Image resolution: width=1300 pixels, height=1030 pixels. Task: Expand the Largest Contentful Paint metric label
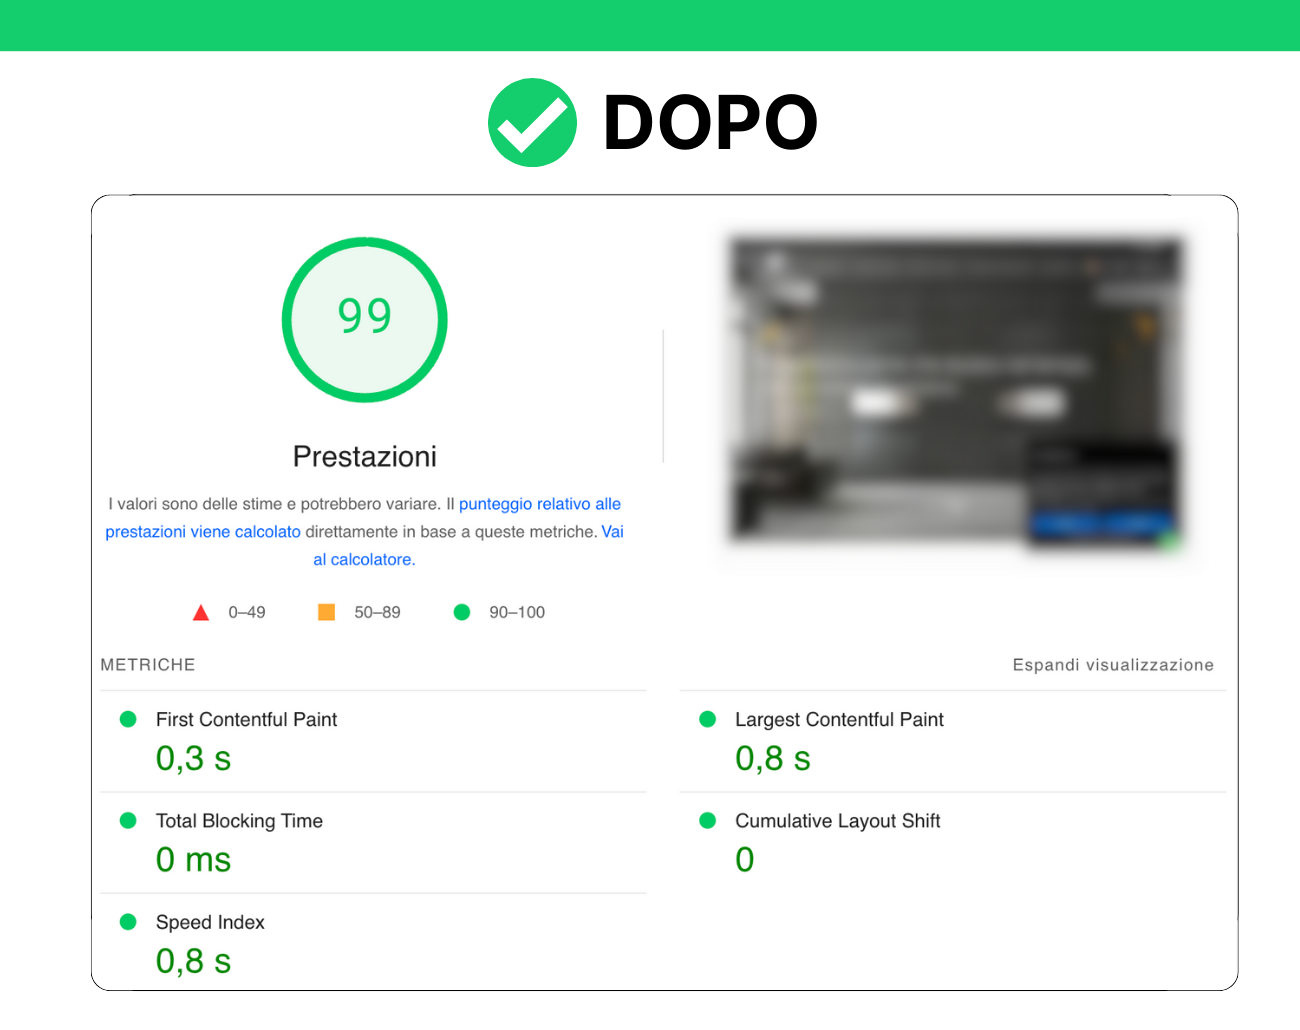pyautogui.click(x=839, y=720)
